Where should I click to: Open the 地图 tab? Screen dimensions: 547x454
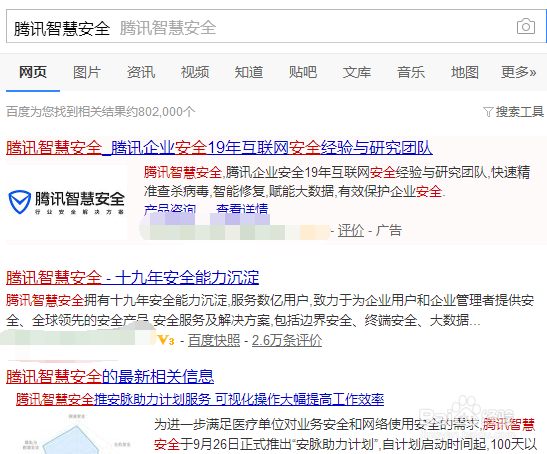coord(465,72)
